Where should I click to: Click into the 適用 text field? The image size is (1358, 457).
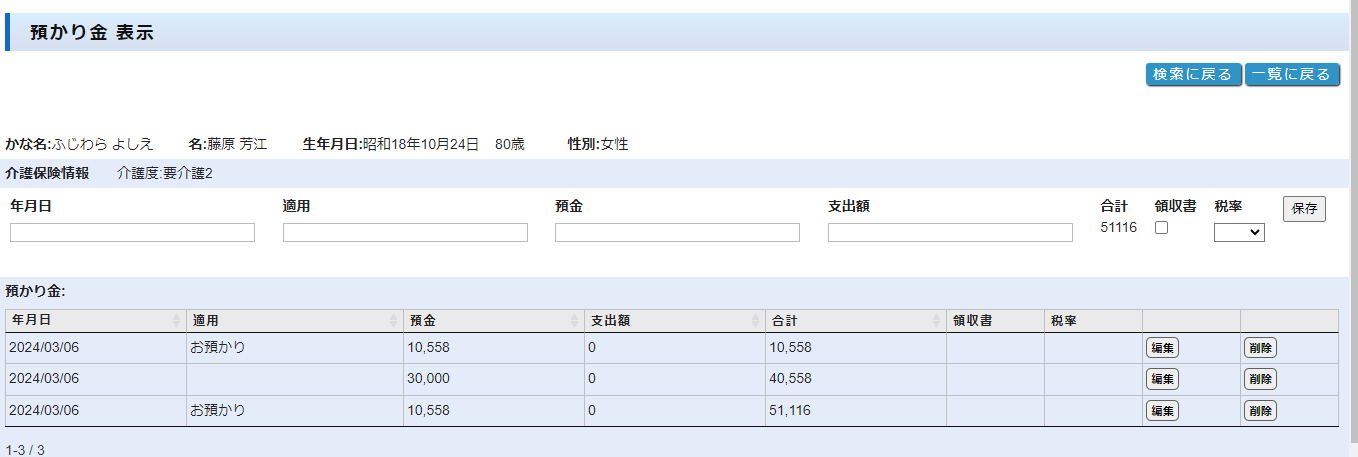405,232
